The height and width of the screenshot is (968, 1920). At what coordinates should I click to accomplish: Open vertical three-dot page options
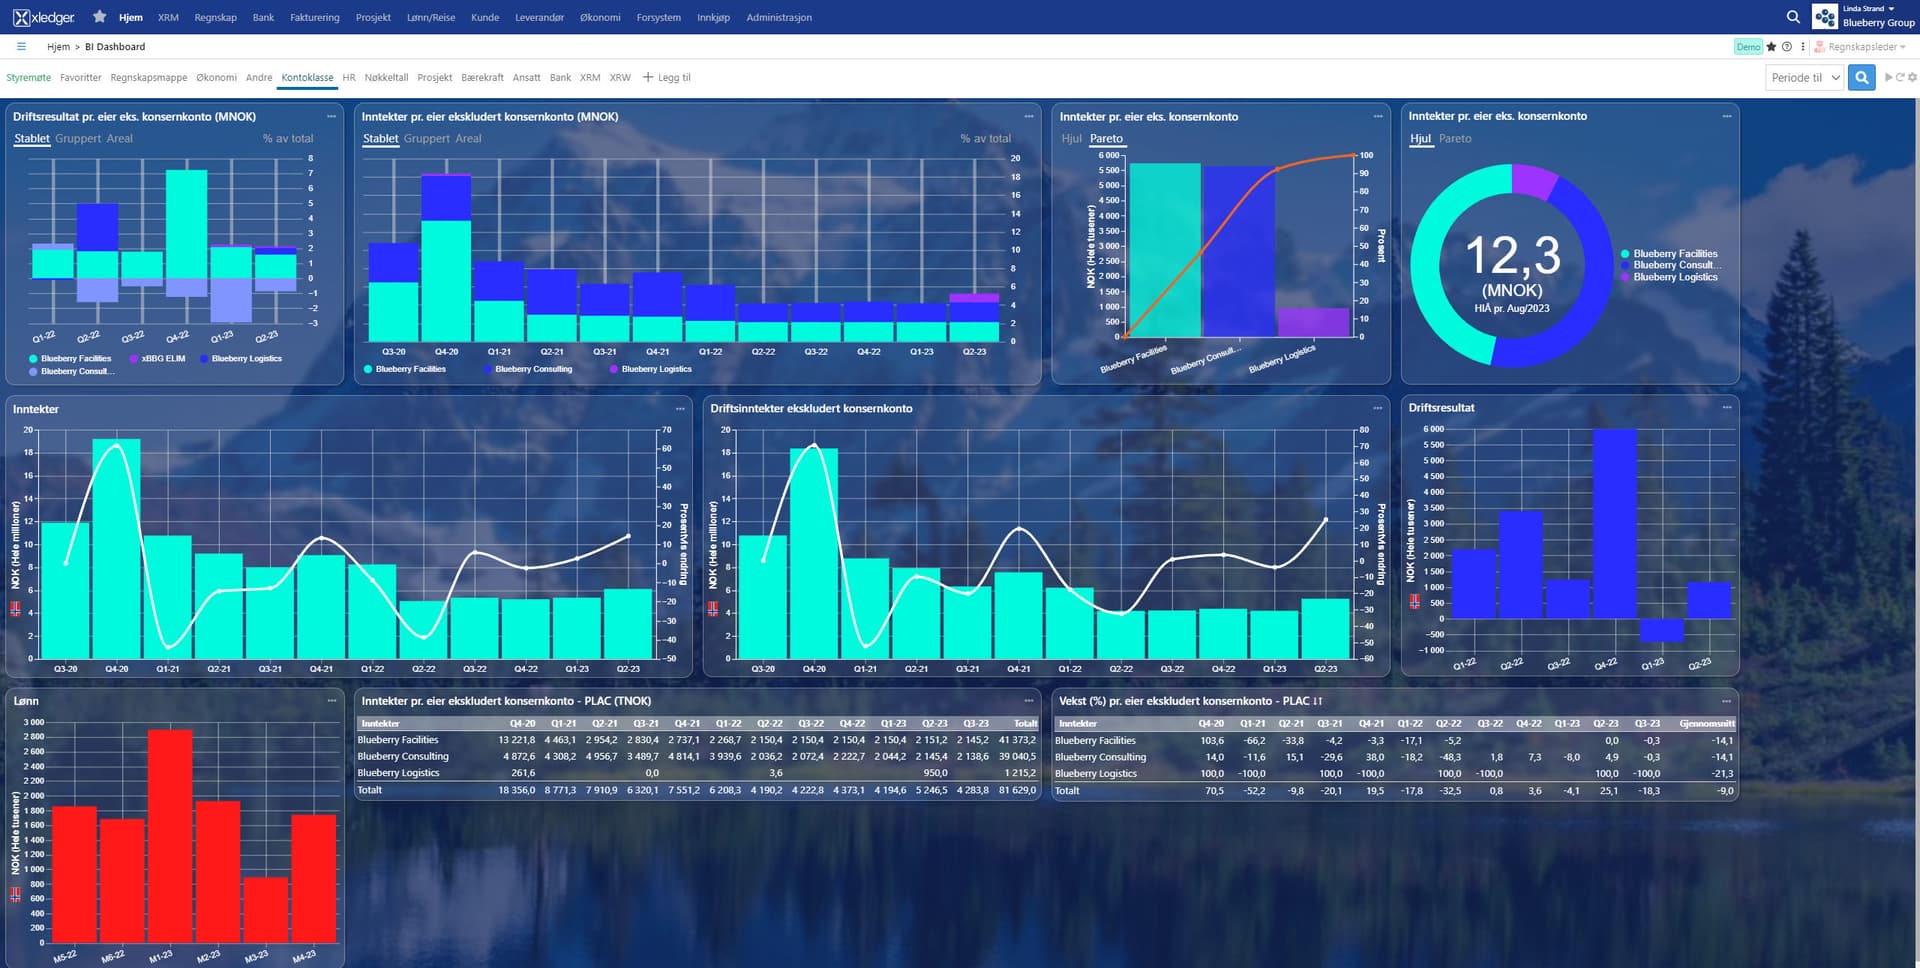[x=1803, y=47]
